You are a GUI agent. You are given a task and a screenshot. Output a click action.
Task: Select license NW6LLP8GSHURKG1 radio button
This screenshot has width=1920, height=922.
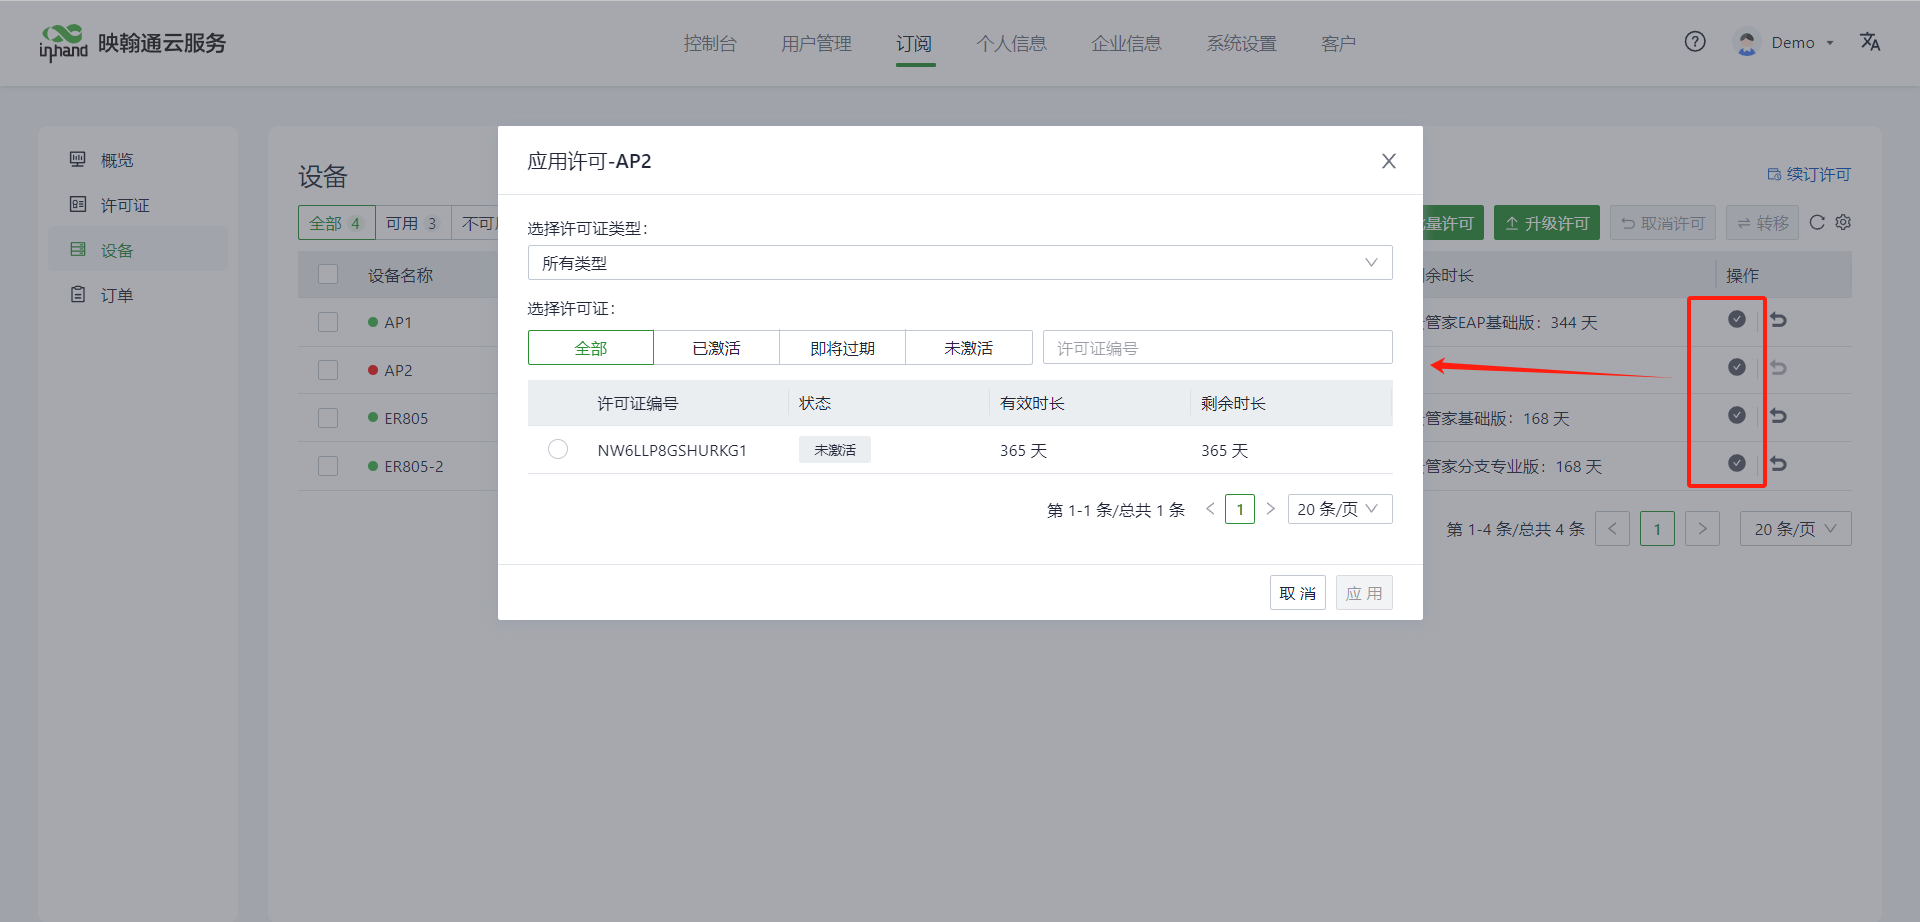pyautogui.click(x=558, y=450)
